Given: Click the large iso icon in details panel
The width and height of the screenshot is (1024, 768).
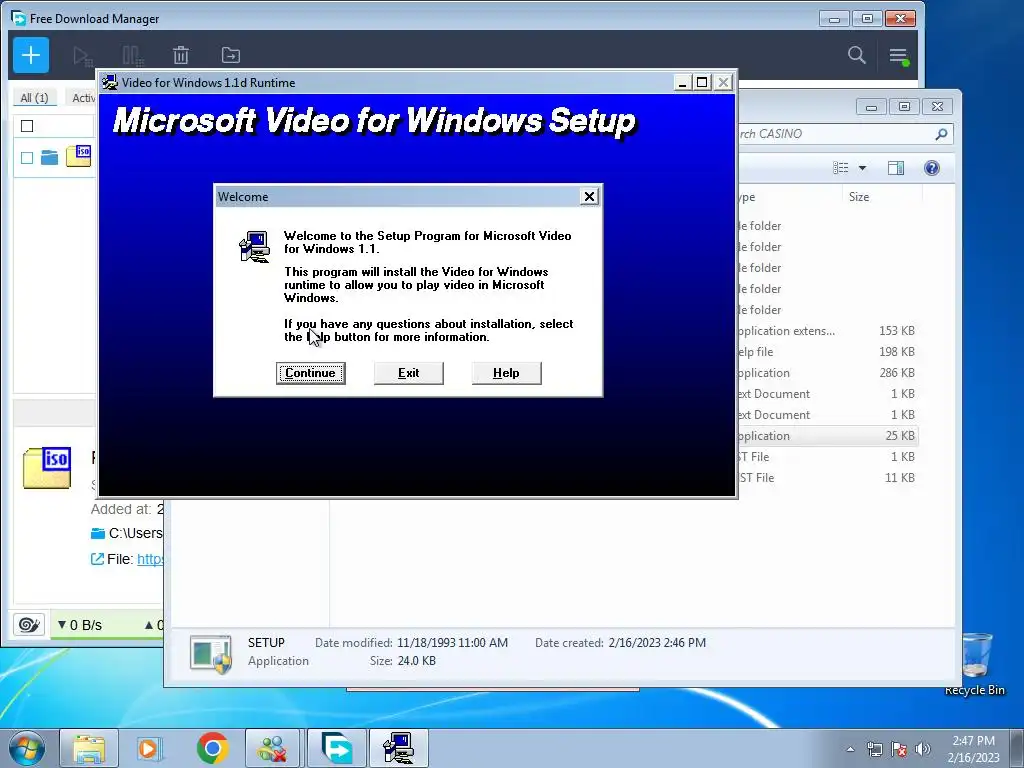Looking at the screenshot, I should [x=47, y=468].
